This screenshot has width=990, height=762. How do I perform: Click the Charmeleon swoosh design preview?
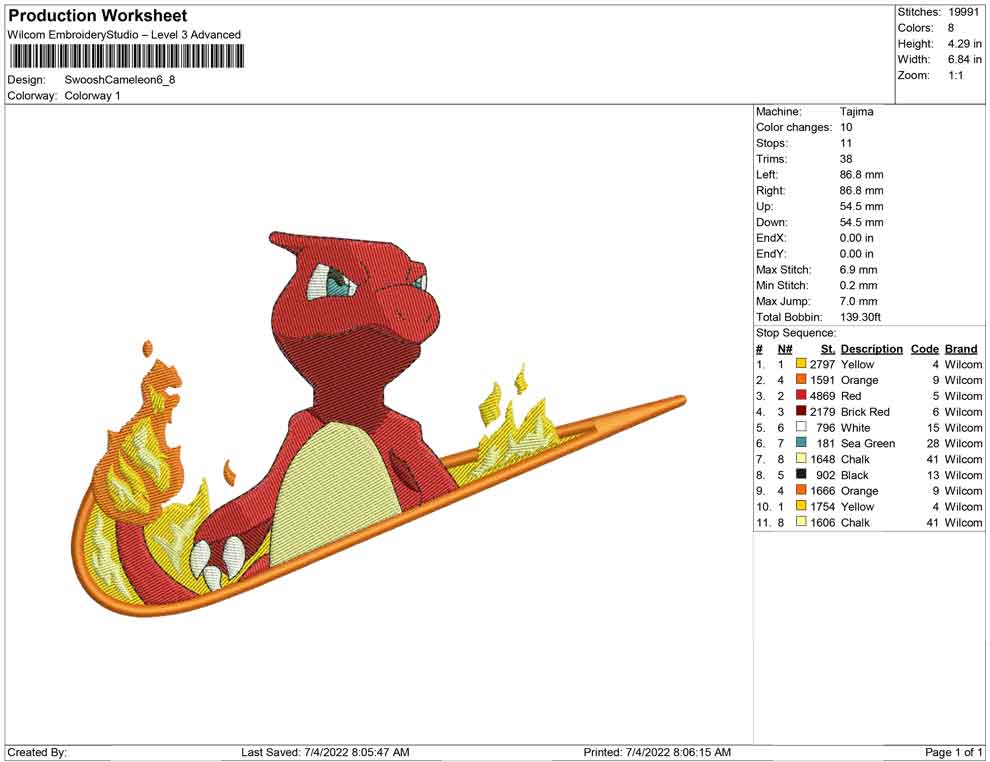pos(378,423)
